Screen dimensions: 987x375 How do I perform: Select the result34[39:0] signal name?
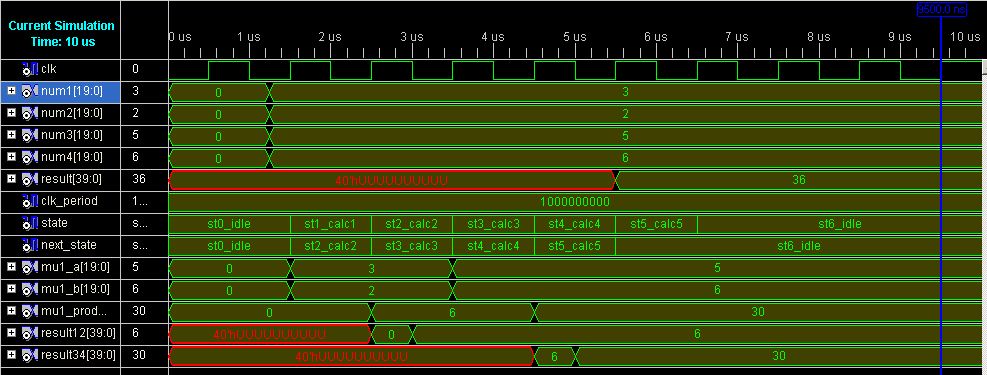[78, 355]
